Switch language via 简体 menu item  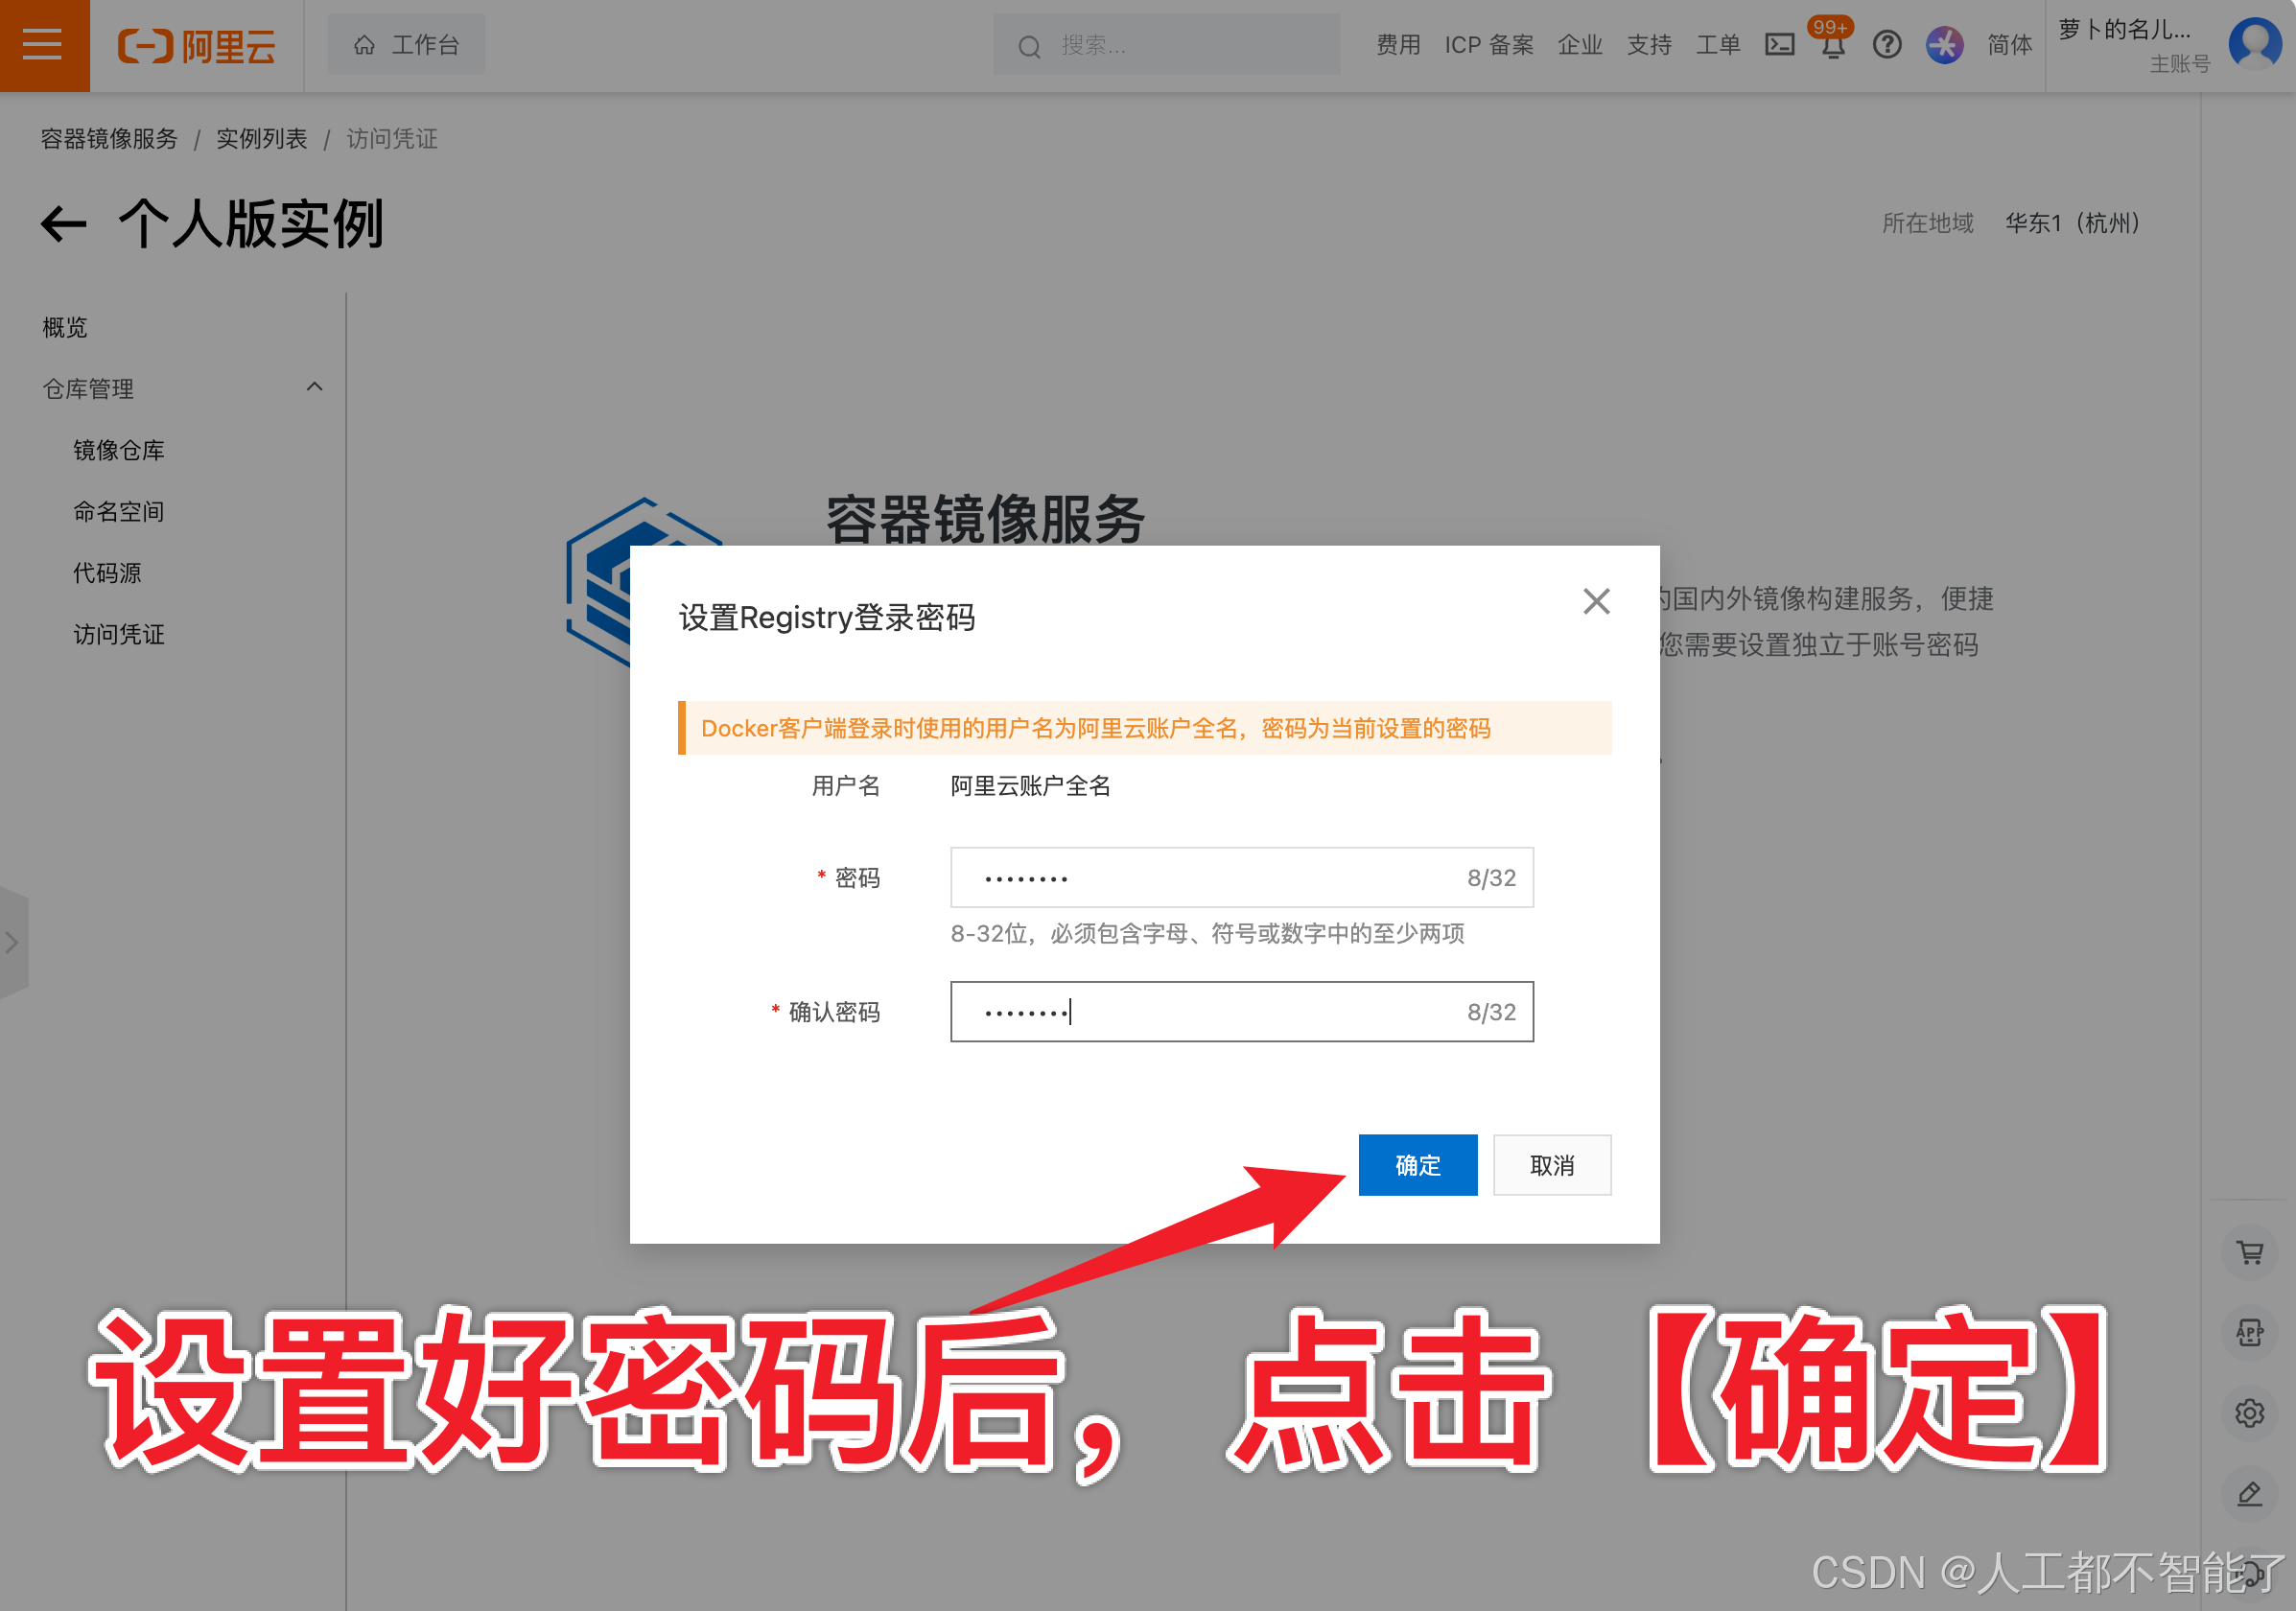coord(2008,44)
